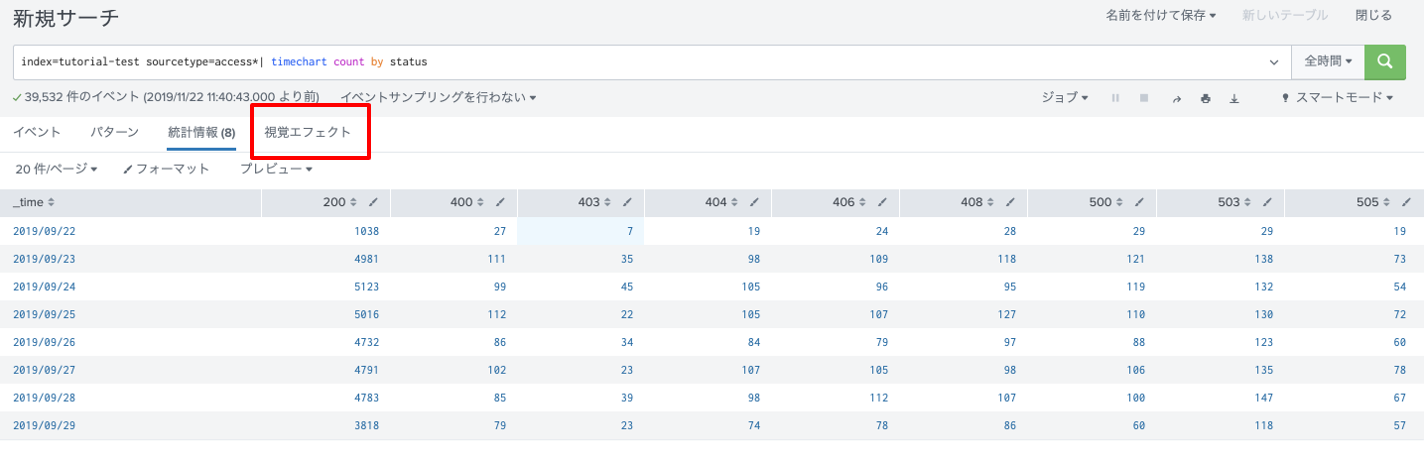The image size is (1424, 459).
Task: Run the search with green magnifier button
Action: coord(1385,62)
